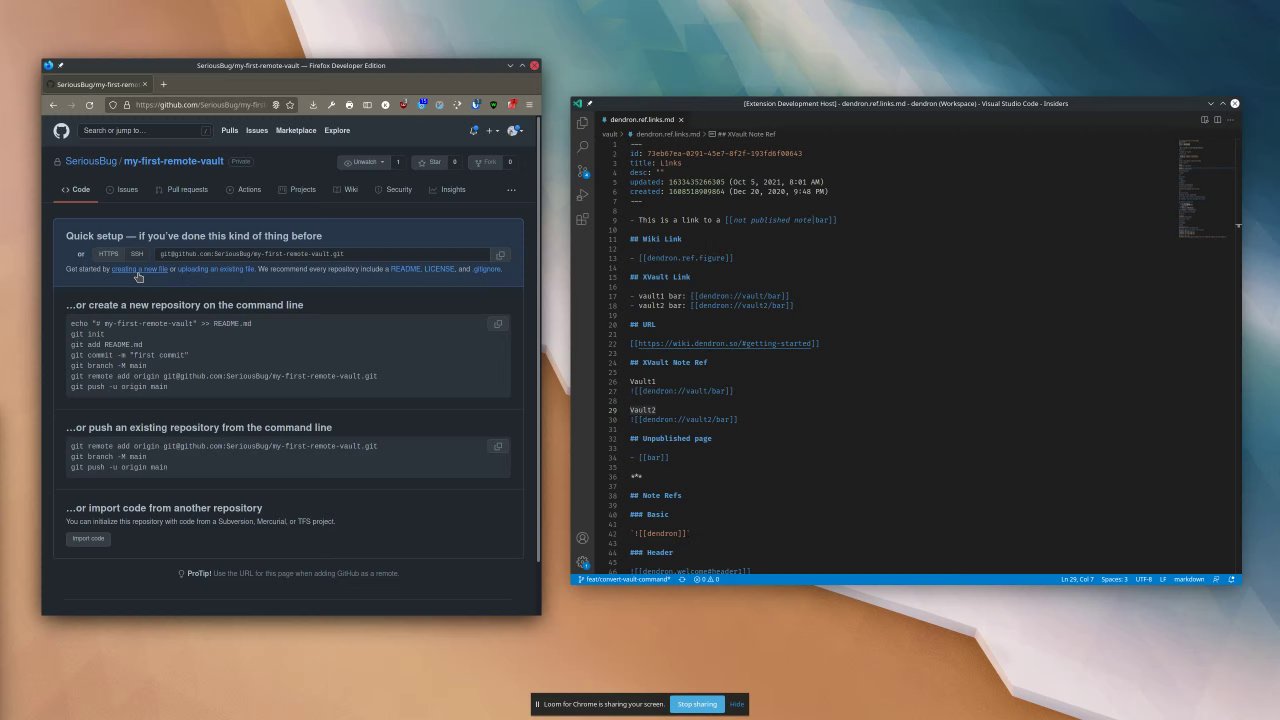Switch git branch feat/convert-vault-command
This screenshot has height=720, width=1280.
pos(623,579)
